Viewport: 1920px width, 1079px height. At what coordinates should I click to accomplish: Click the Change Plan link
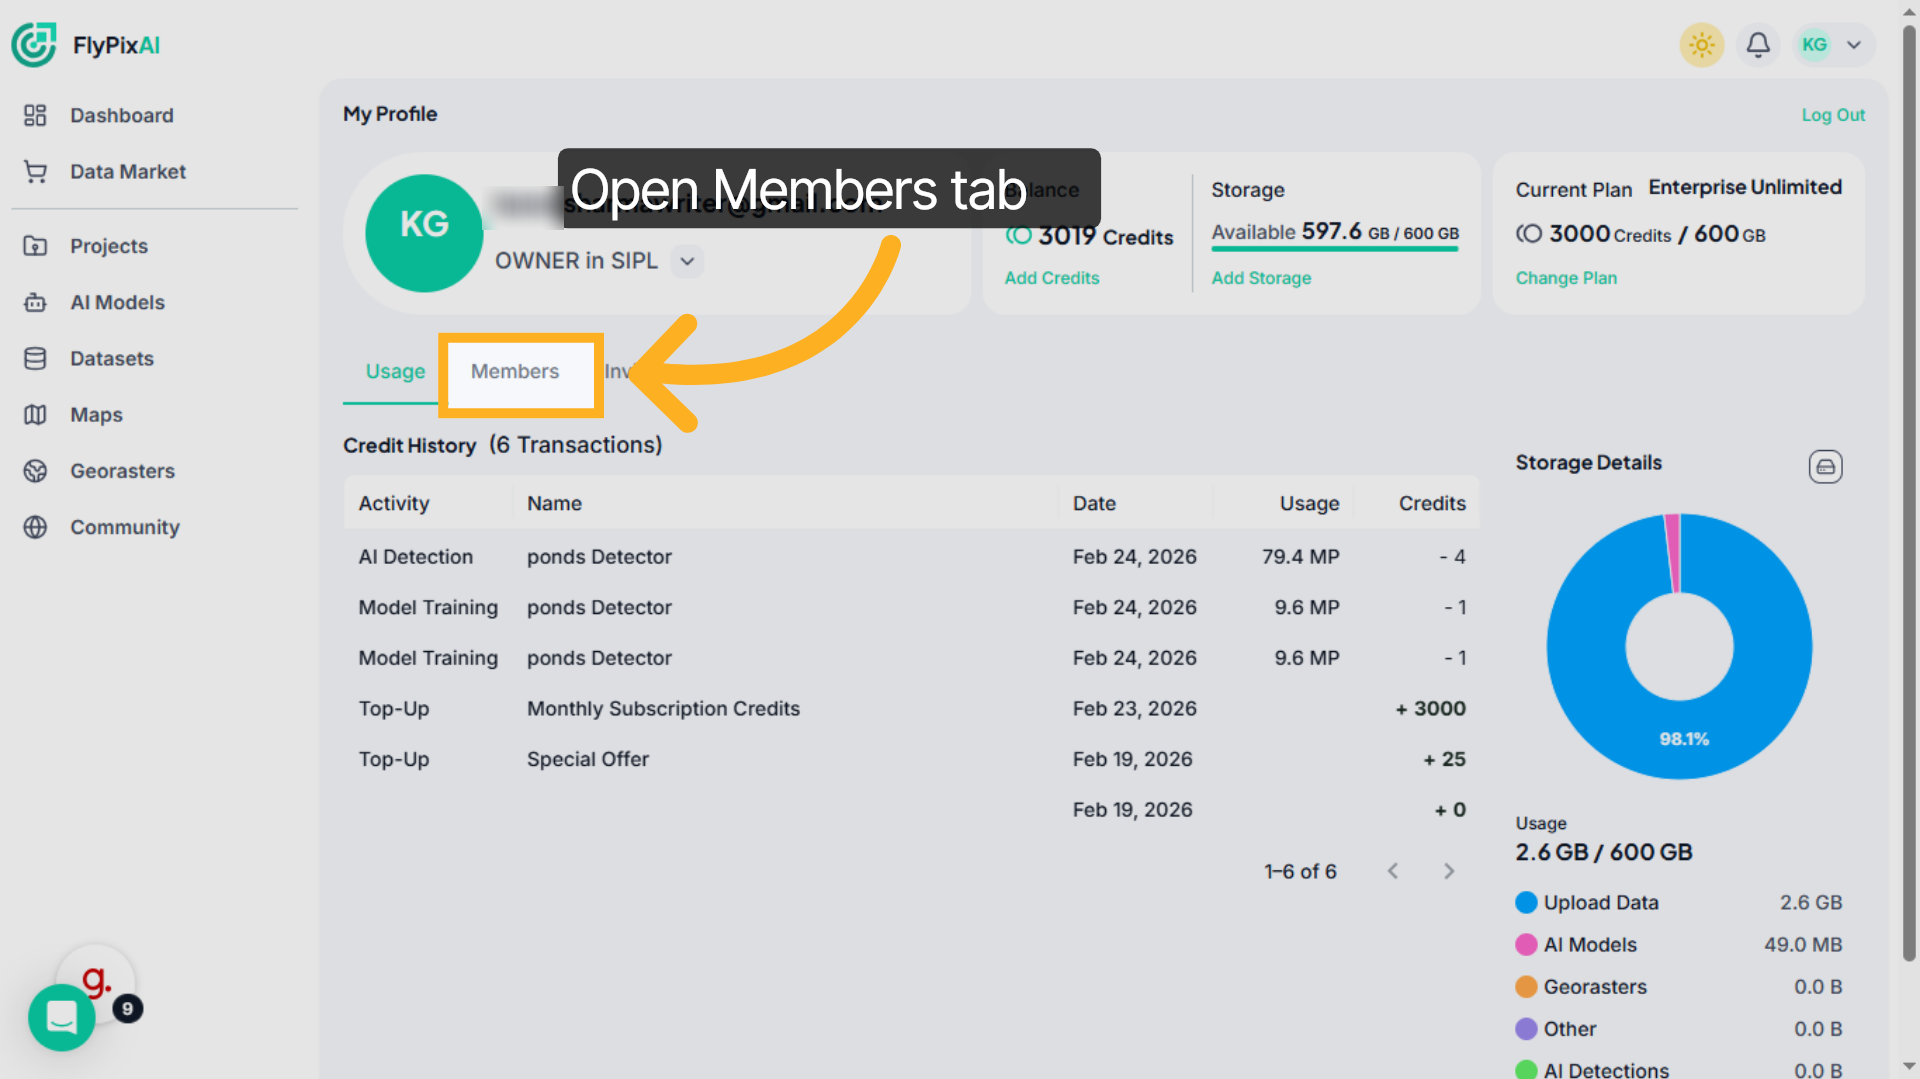click(x=1566, y=278)
